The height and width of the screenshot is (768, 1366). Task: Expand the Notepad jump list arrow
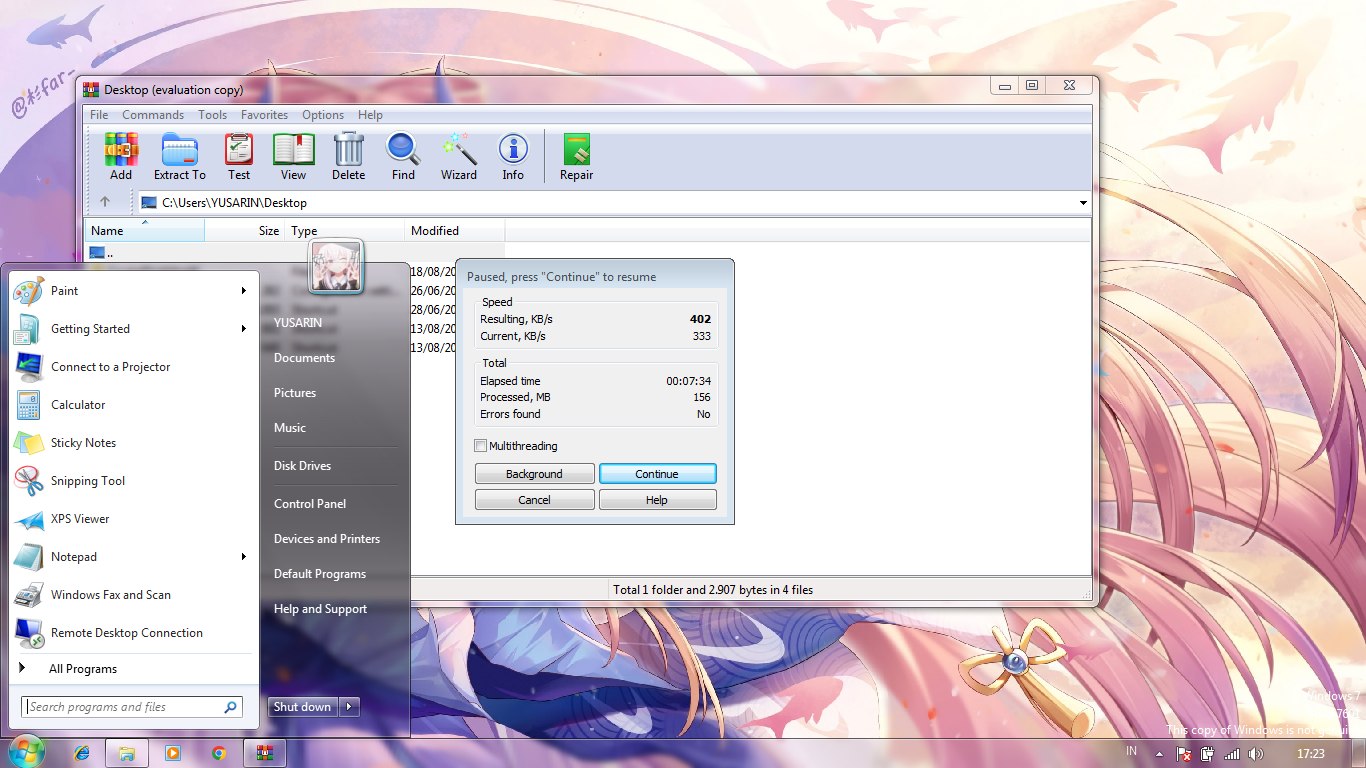pyautogui.click(x=243, y=557)
